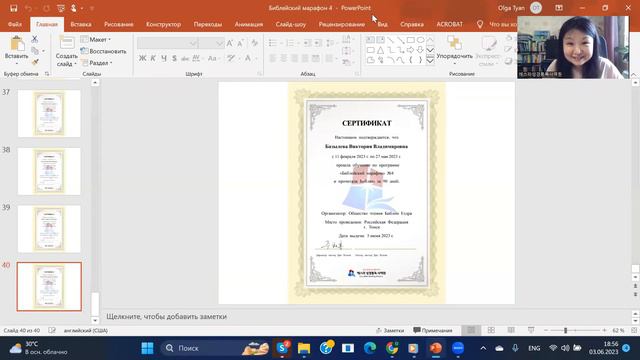Click the increase font size icon

(230, 43)
